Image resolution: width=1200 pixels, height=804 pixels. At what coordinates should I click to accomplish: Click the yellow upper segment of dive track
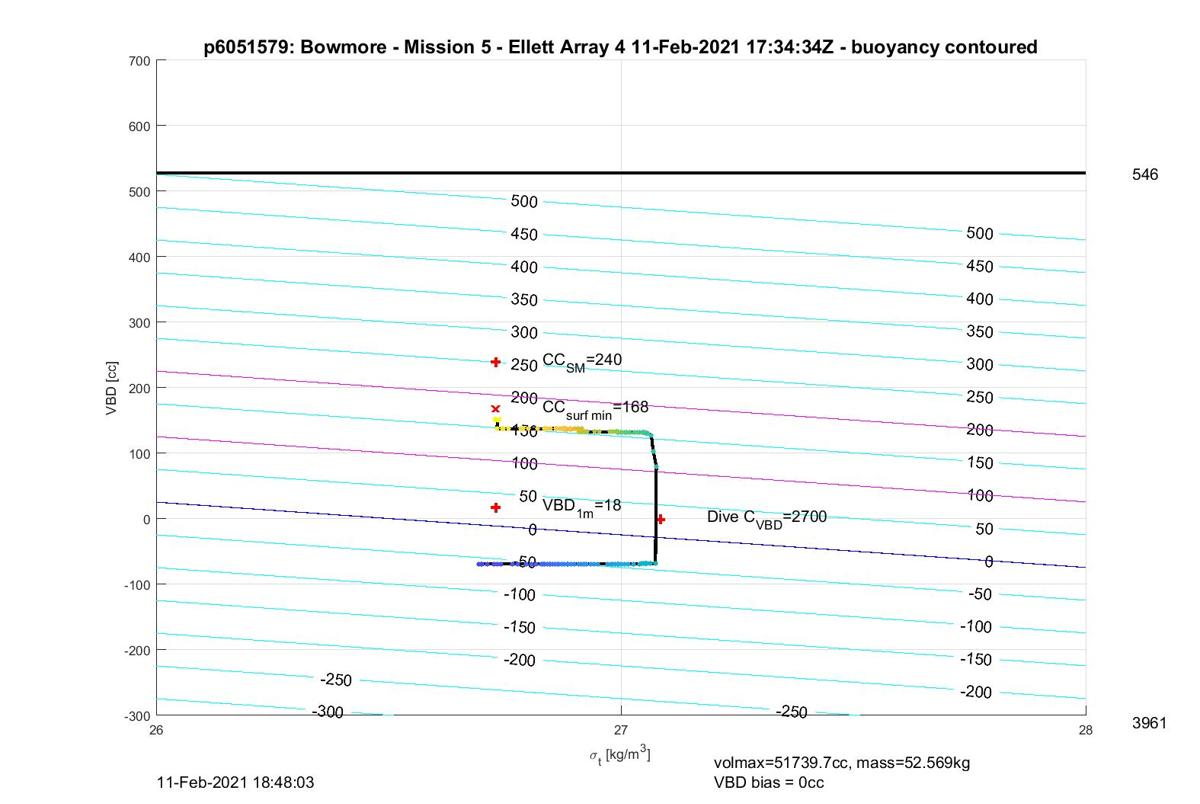tap(540, 429)
